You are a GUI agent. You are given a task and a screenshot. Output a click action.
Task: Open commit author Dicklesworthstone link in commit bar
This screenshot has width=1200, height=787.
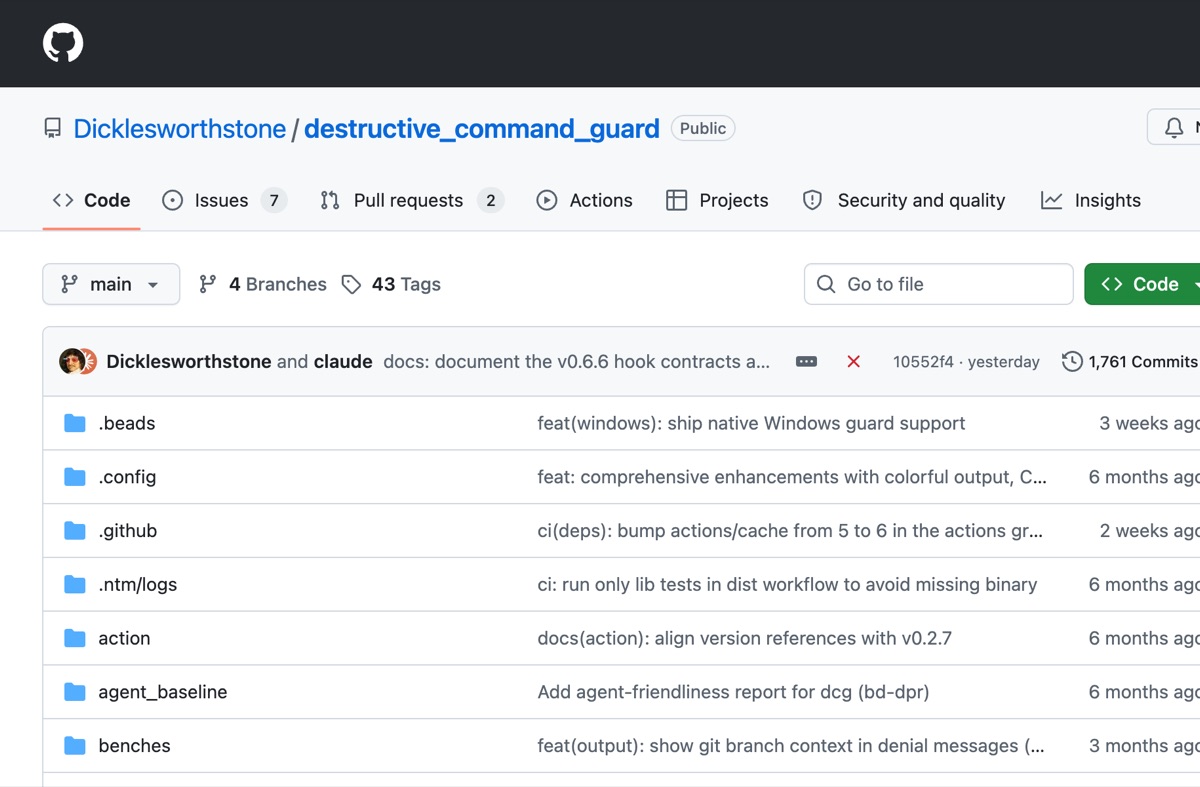tap(189, 362)
